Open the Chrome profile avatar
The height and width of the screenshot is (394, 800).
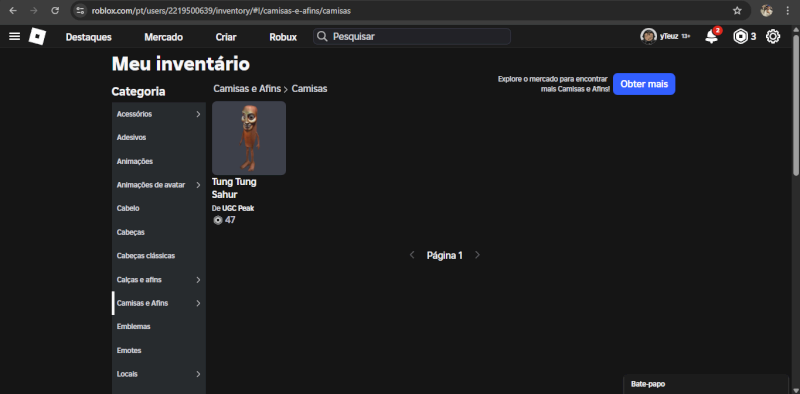click(x=766, y=11)
